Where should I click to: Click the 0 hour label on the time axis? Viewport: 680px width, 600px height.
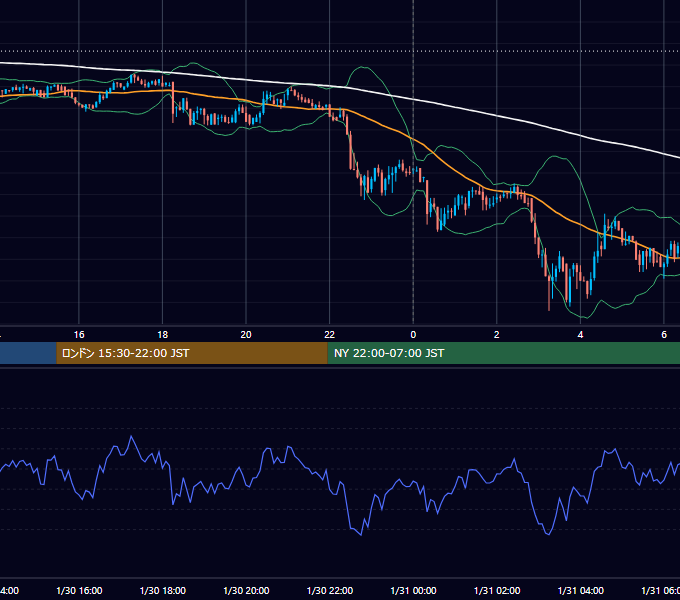[413, 335]
